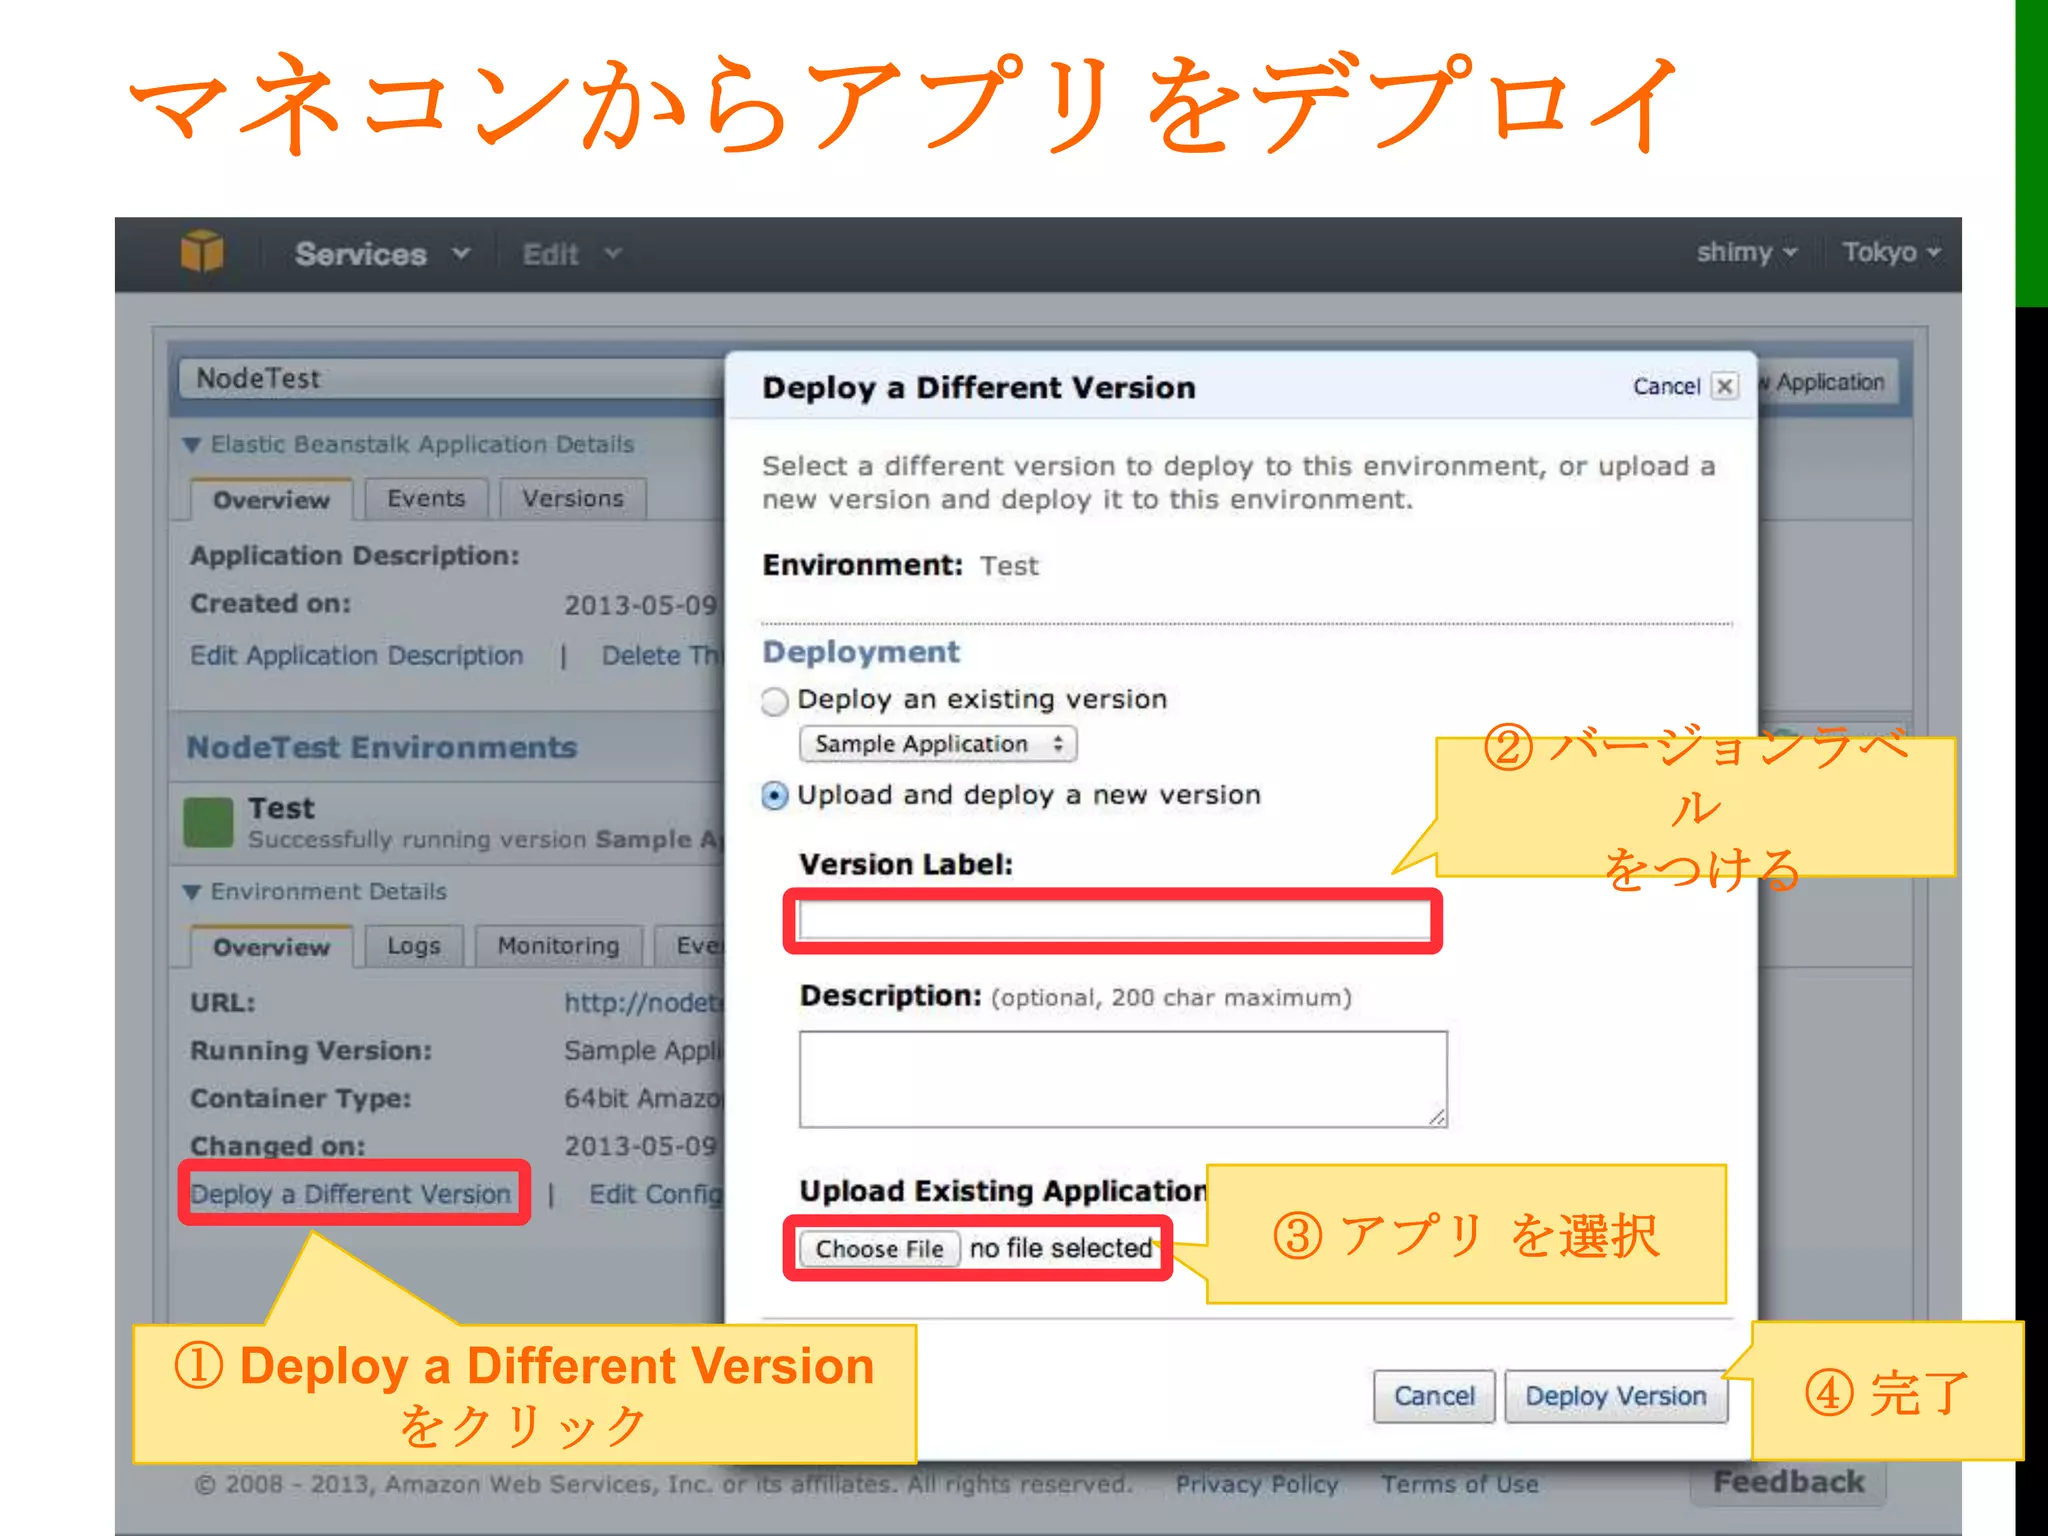
Task: Open the NodeTest application selector
Action: coord(452,379)
